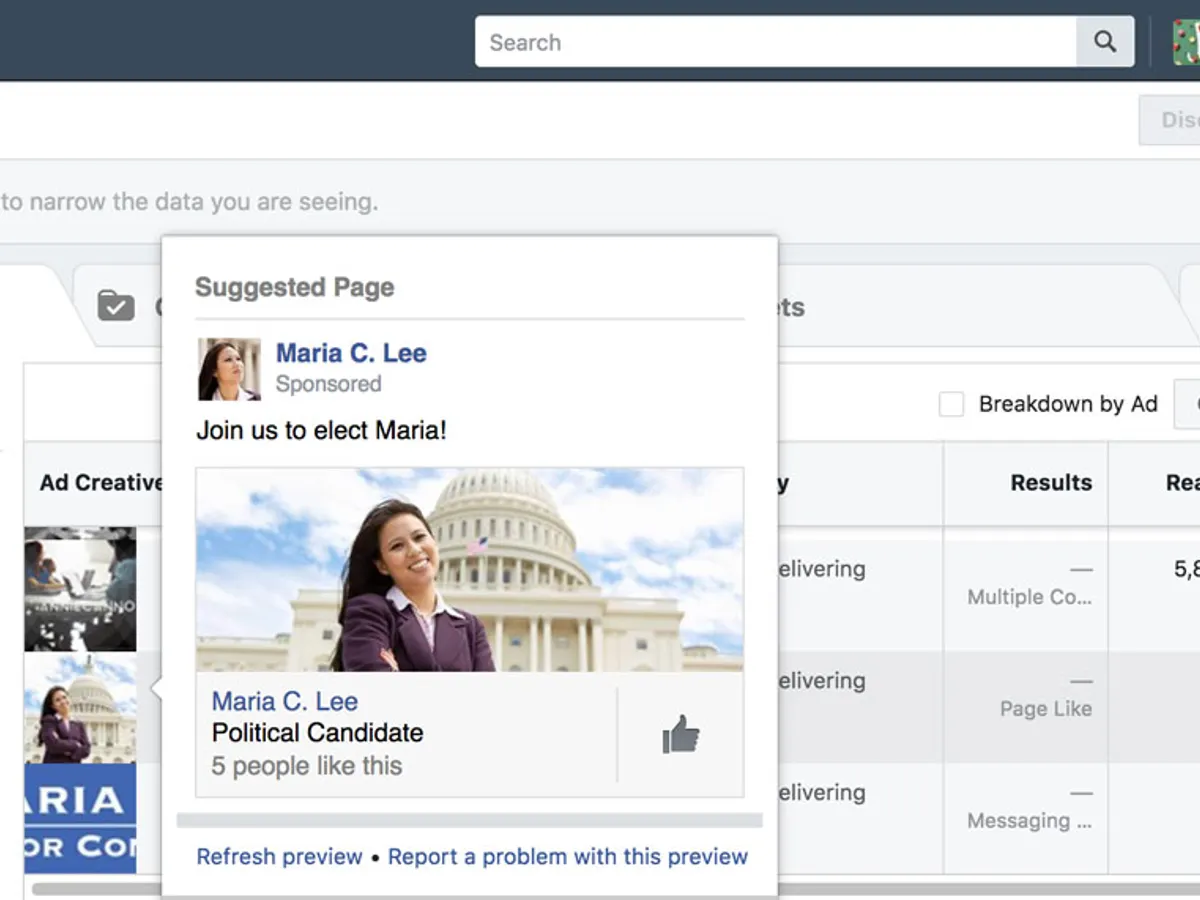Click the Refresh preview link
Image resolution: width=1200 pixels, height=900 pixels.
coord(279,857)
